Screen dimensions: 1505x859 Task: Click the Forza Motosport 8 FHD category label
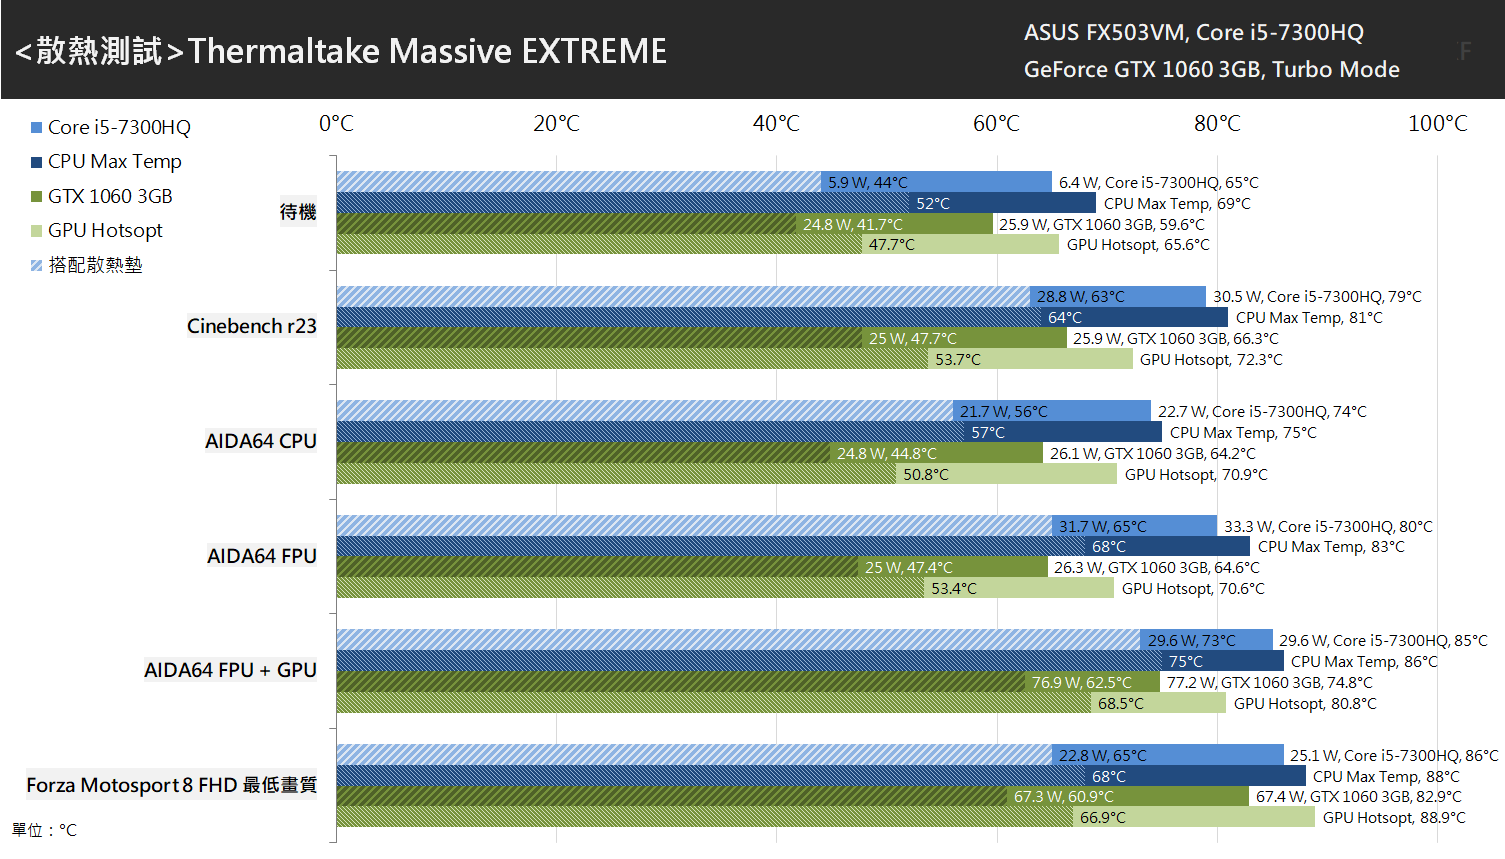click(x=172, y=785)
